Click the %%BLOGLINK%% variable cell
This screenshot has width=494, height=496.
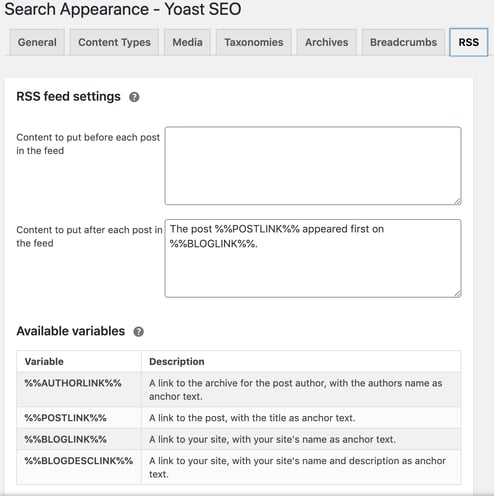coord(79,439)
